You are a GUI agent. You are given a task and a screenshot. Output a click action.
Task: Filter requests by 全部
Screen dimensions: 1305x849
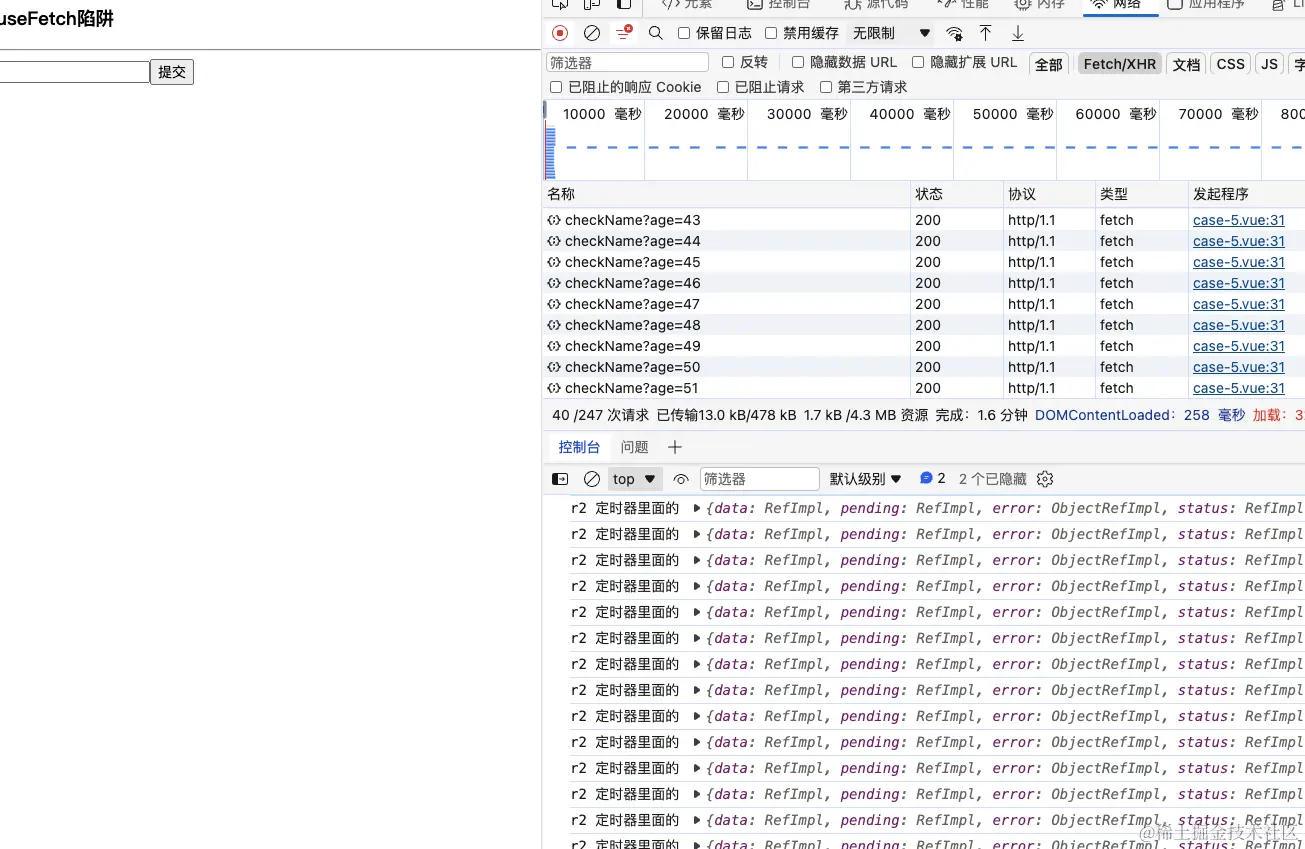click(1049, 64)
